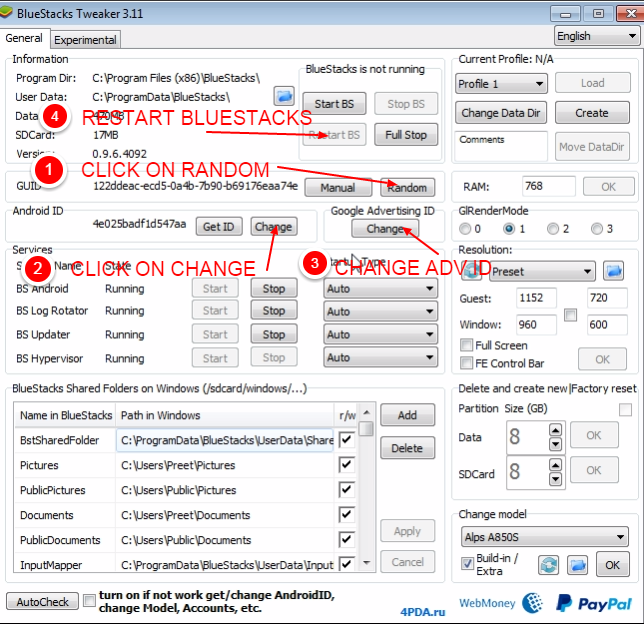Image resolution: width=644 pixels, height=624 pixels.
Task: Click the resolution folder icon beside Preset
Action: pos(613,271)
